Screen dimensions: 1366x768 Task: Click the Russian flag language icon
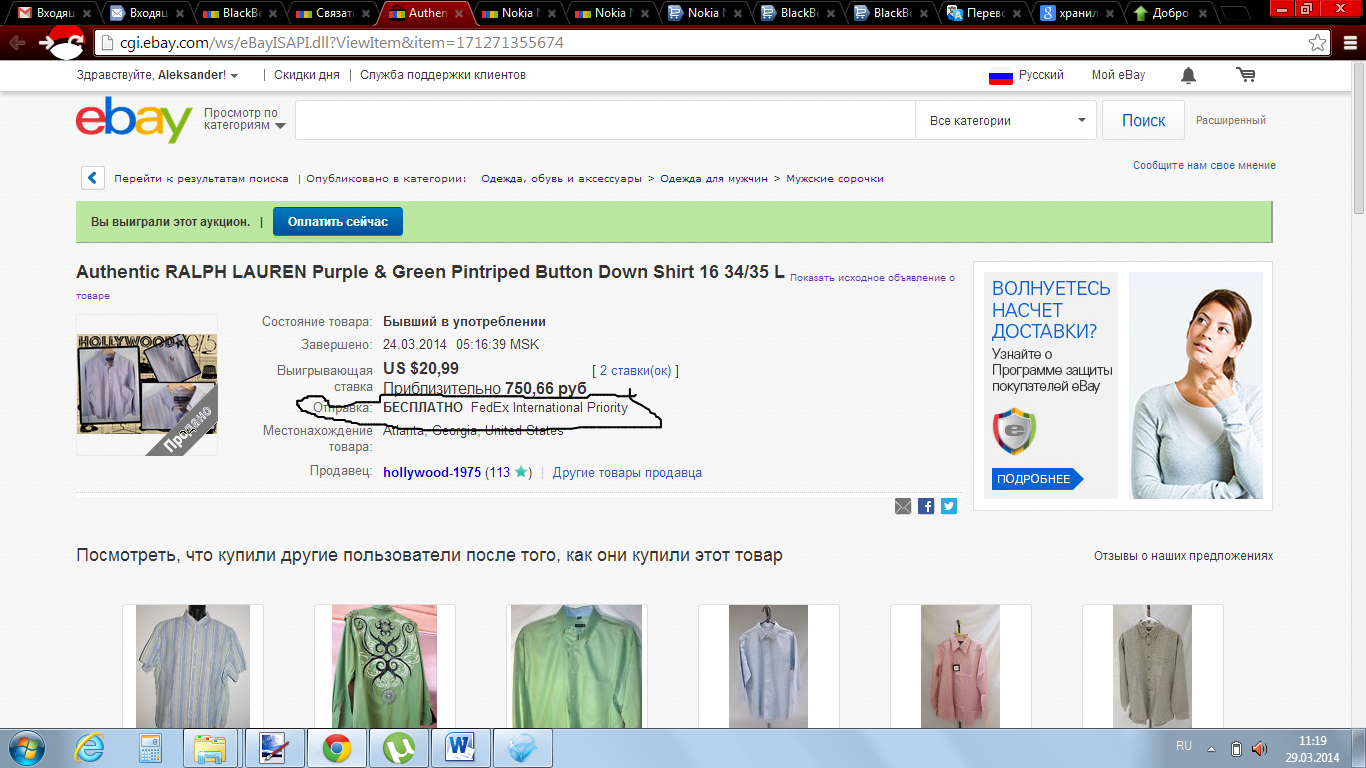[x=1001, y=76]
